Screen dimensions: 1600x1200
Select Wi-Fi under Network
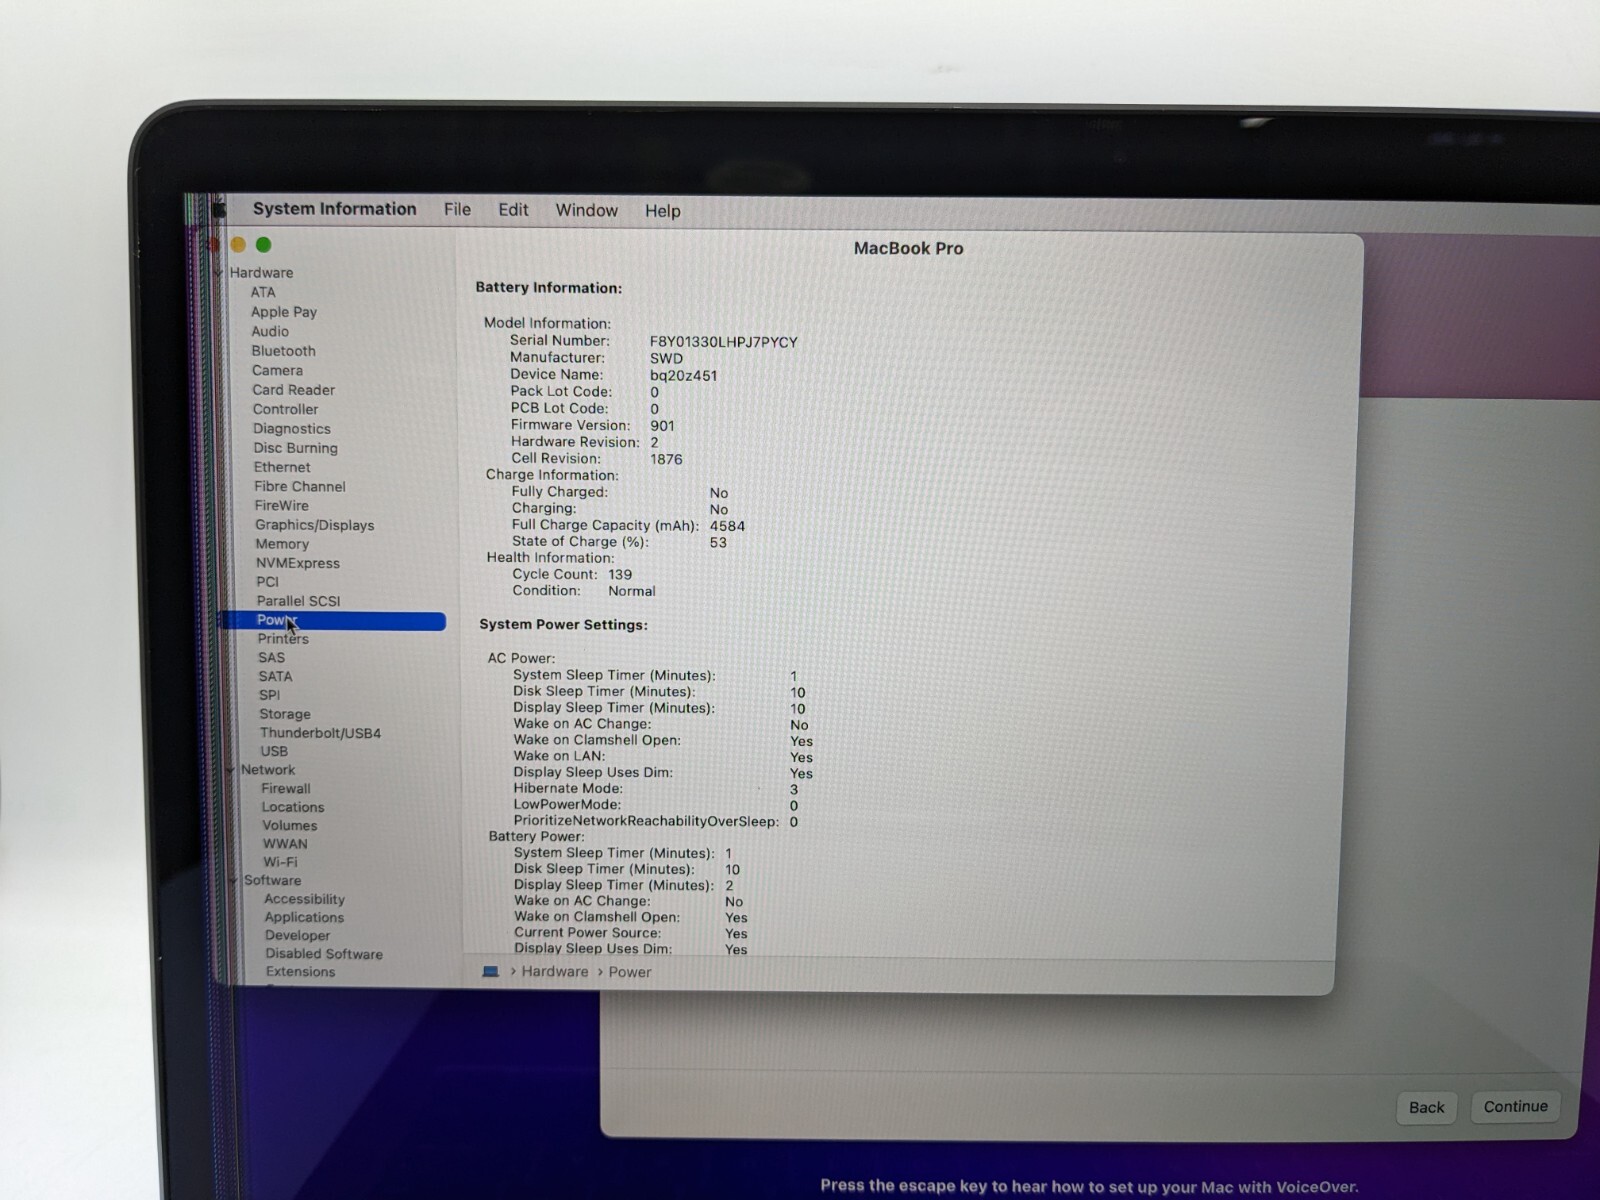click(280, 862)
